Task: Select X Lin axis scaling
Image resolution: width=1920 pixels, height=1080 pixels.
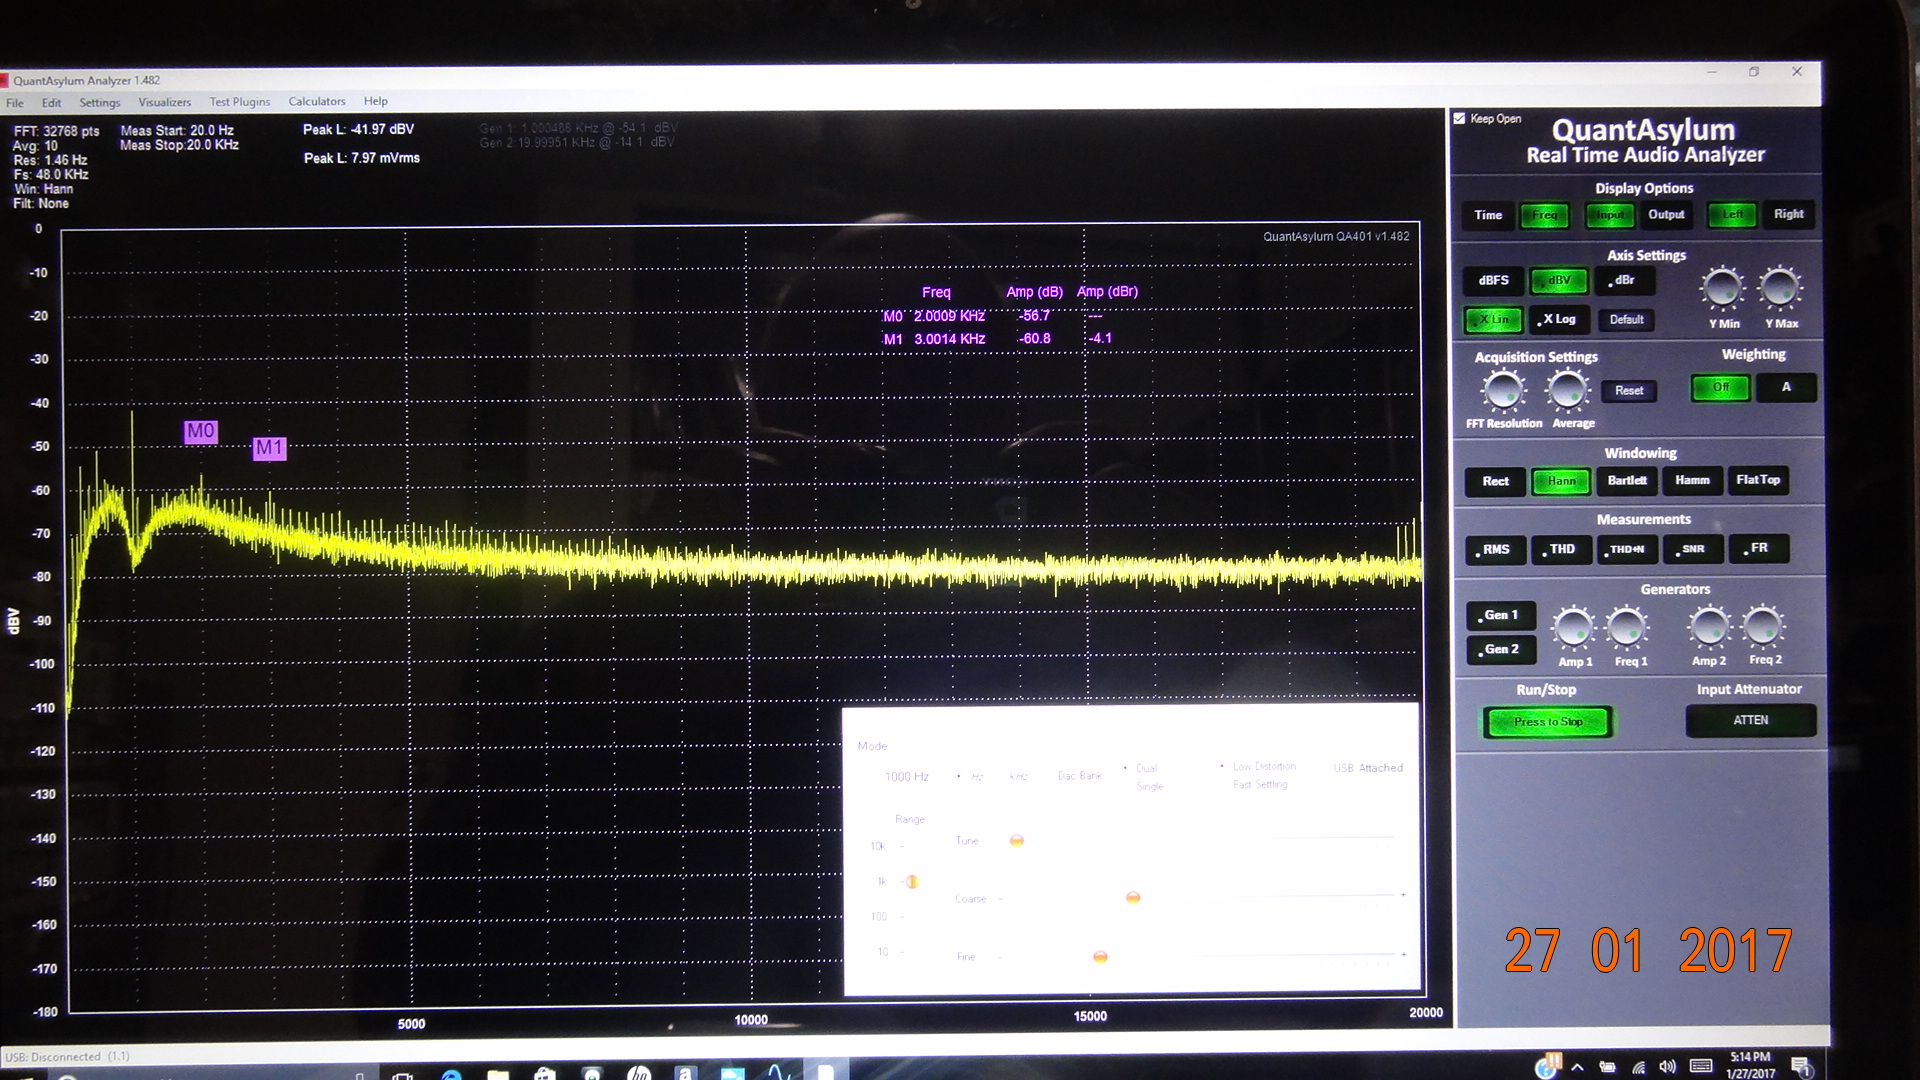Action: [x=1494, y=320]
